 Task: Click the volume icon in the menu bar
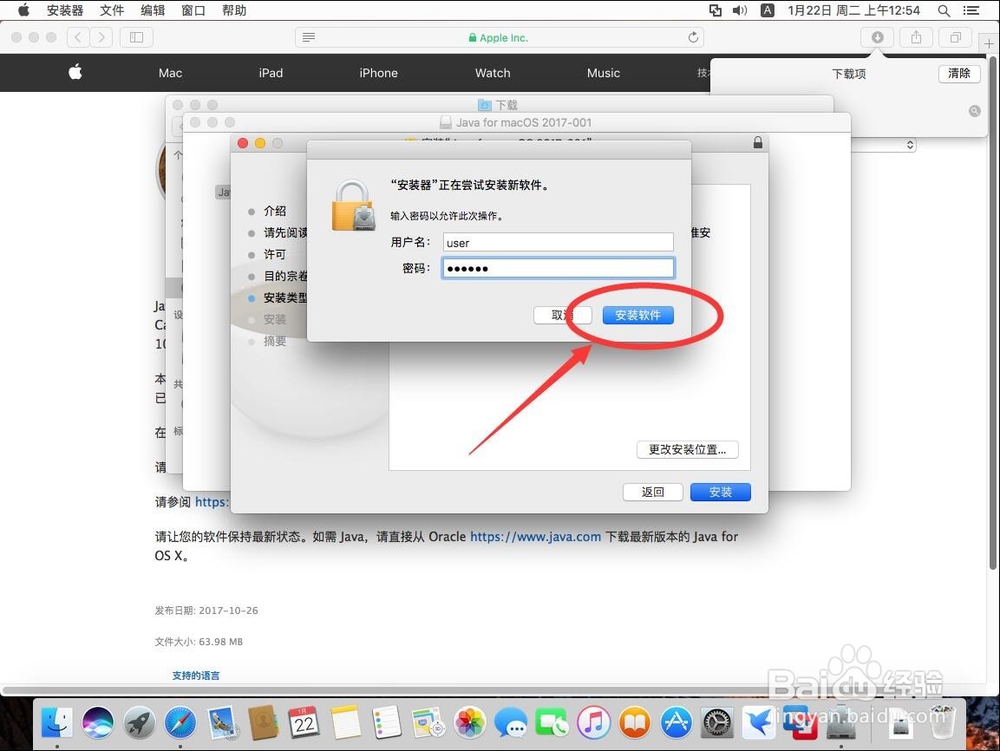point(739,11)
